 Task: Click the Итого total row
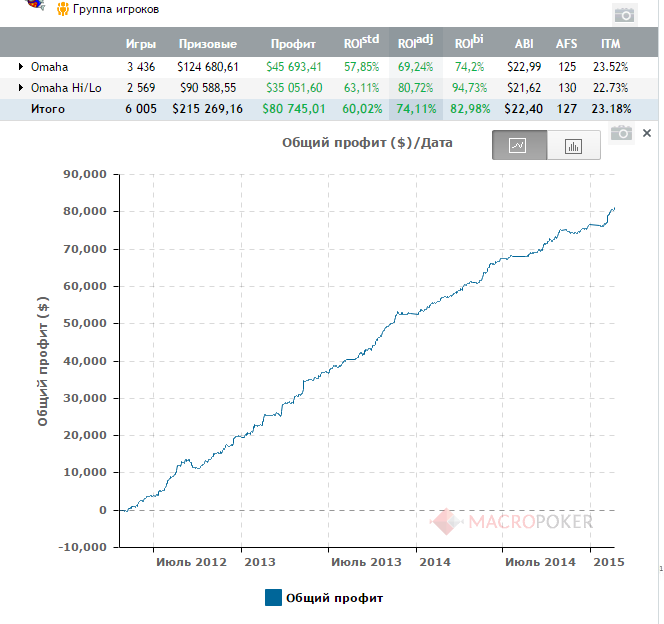[329, 109]
